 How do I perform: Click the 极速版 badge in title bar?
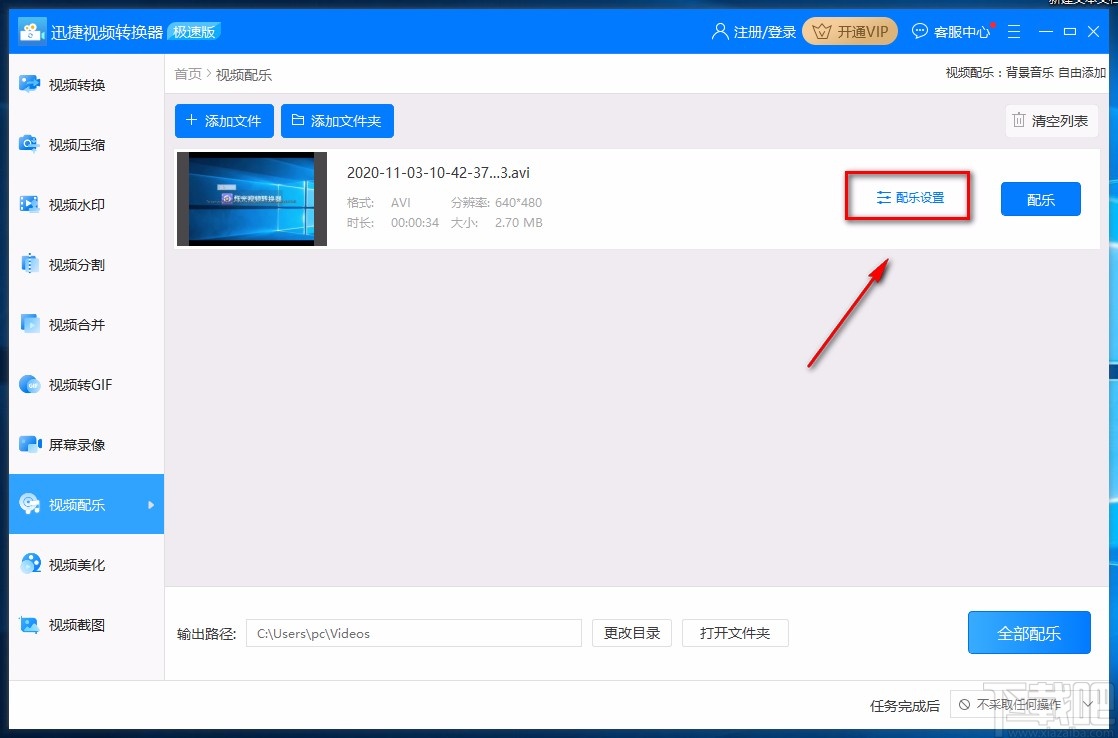coord(194,31)
